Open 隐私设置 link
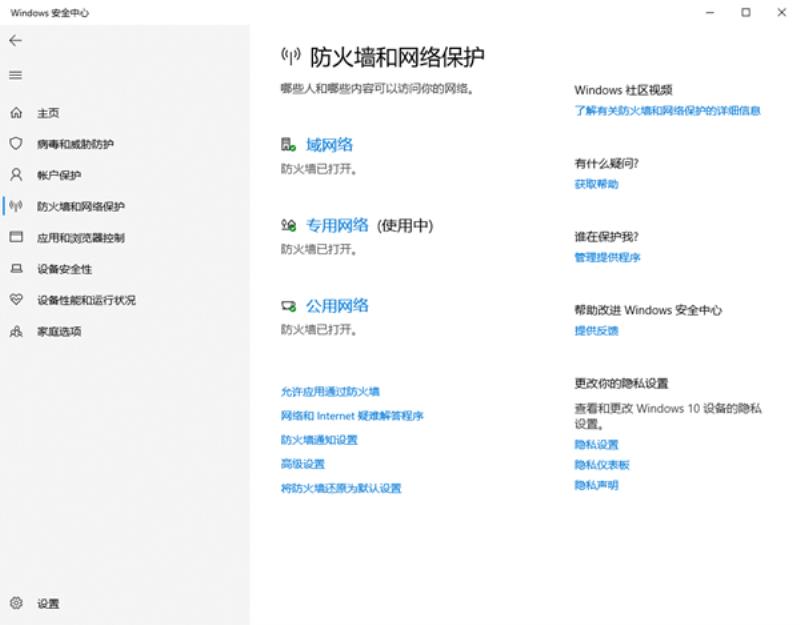800x625 pixels. [x=596, y=444]
